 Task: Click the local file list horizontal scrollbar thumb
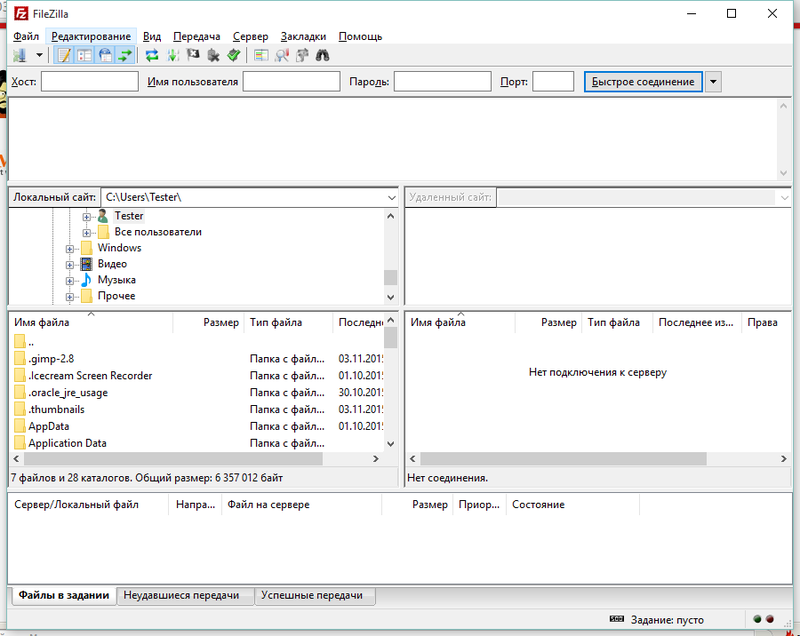(173, 459)
